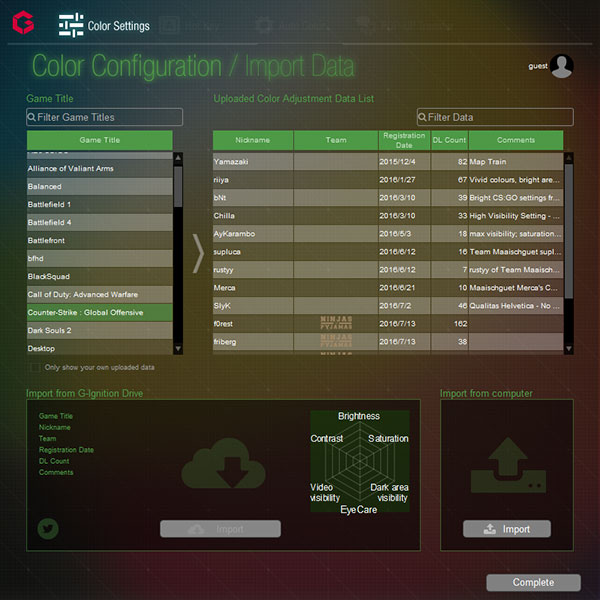600x600 pixels.
Task: Select Merca's data row
Action: tap(388, 287)
